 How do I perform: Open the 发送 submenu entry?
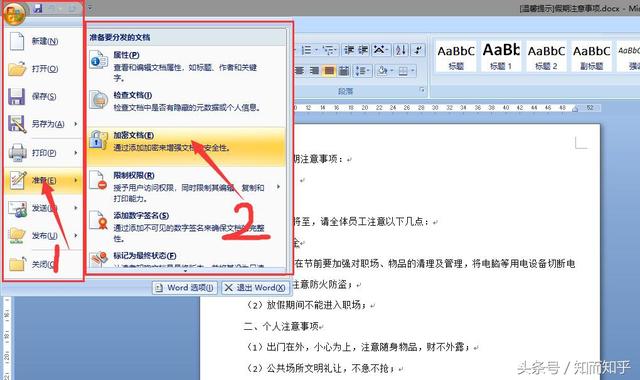pos(43,208)
